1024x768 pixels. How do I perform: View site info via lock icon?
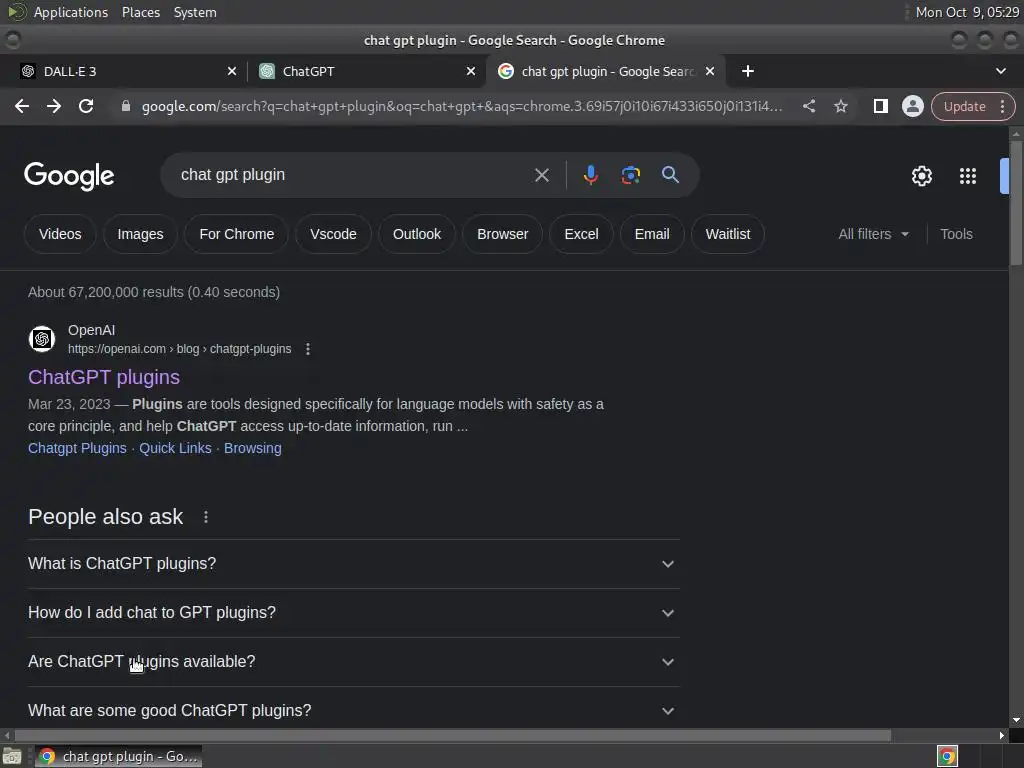click(126, 106)
